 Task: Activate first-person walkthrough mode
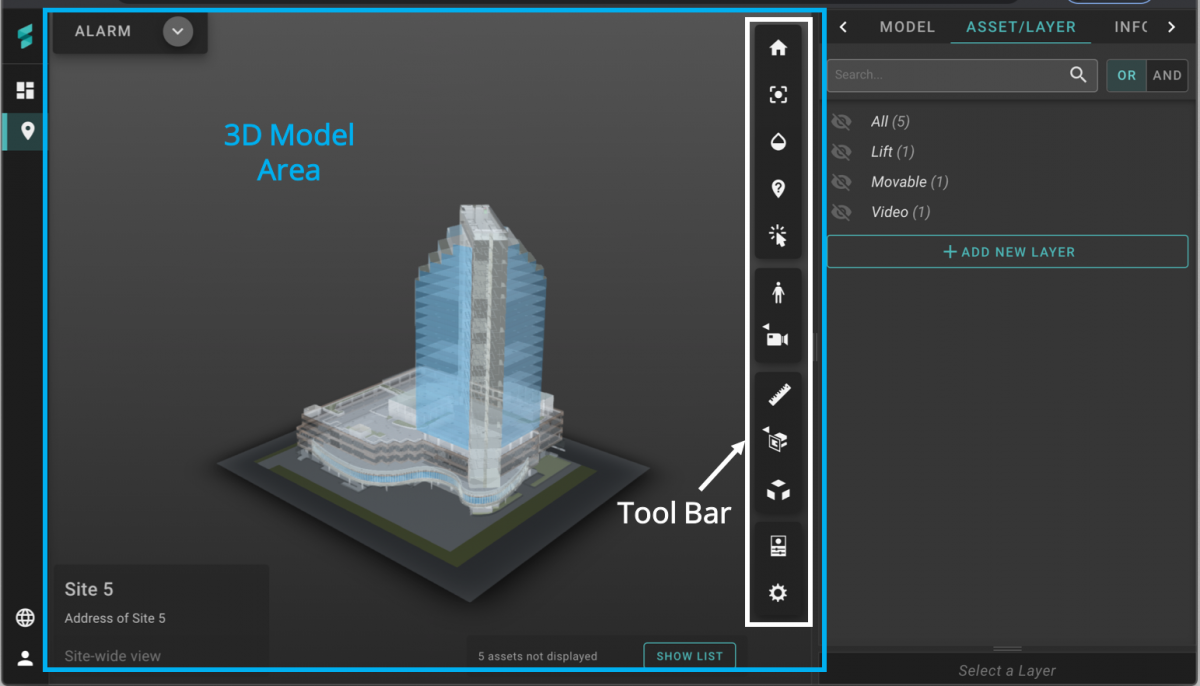point(778,291)
